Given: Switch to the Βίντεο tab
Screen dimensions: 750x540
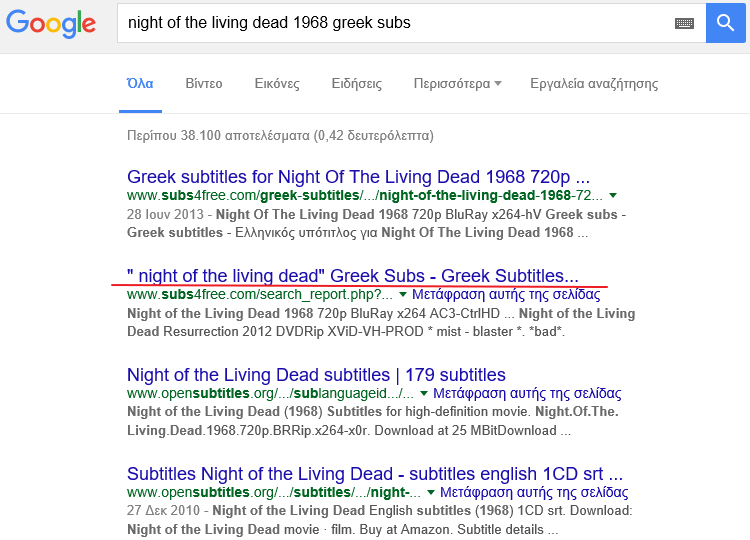Looking at the screenshot, I should pyautogui.click(x=204, y=84).
